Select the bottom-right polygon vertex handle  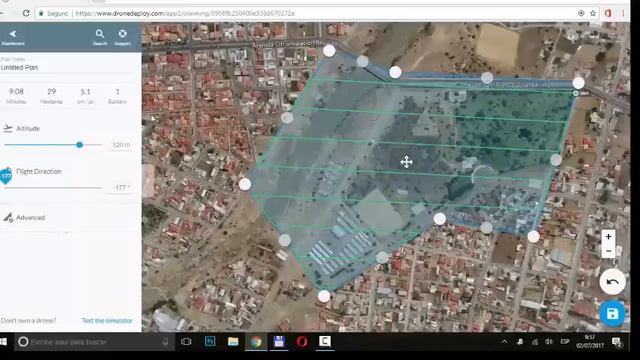point(533,236)
